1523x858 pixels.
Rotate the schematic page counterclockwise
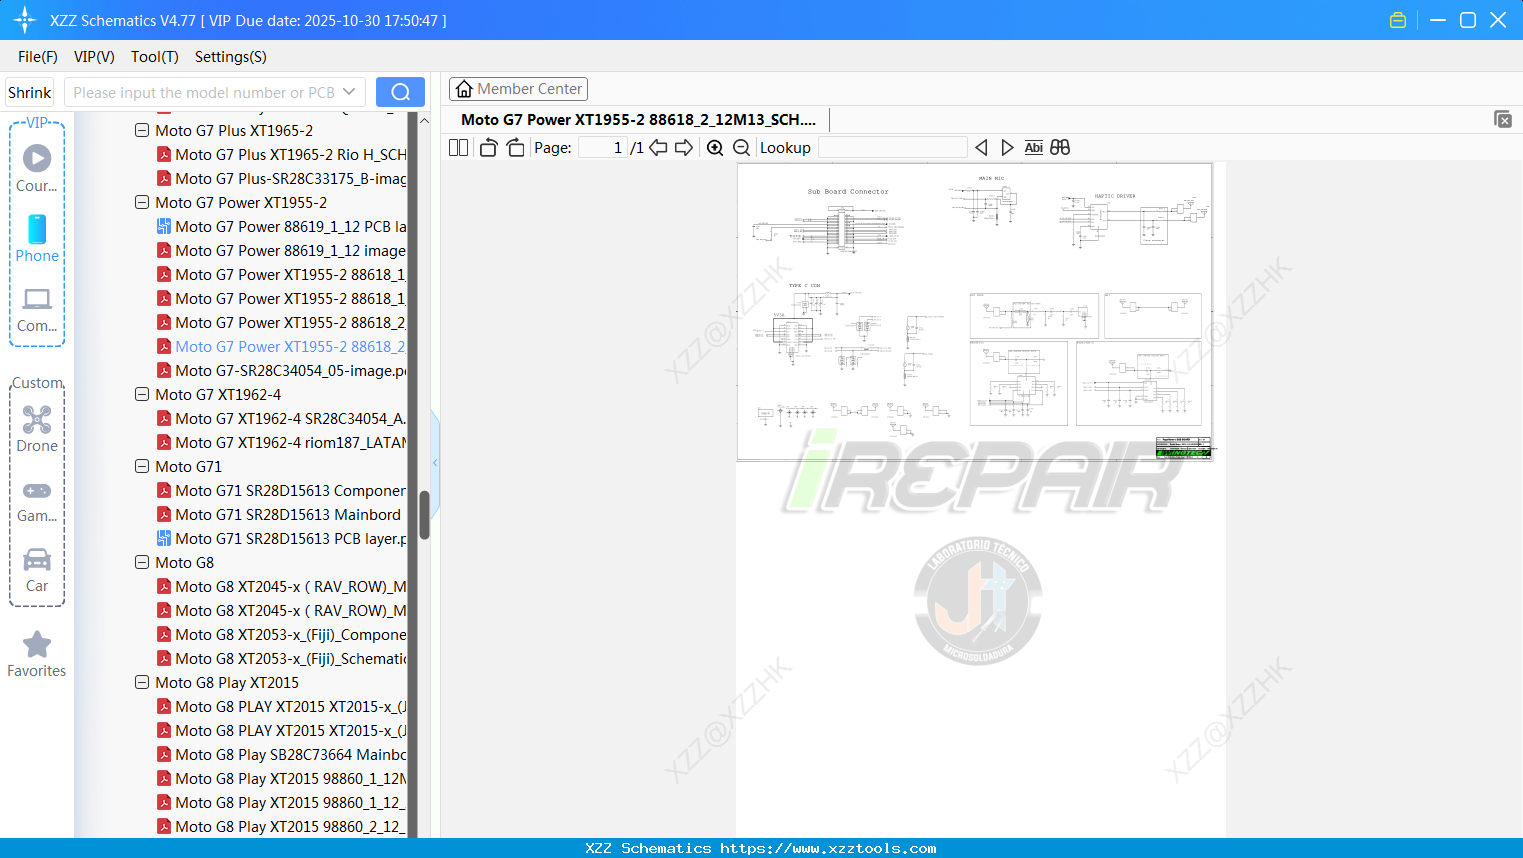(x=488, y=148)
